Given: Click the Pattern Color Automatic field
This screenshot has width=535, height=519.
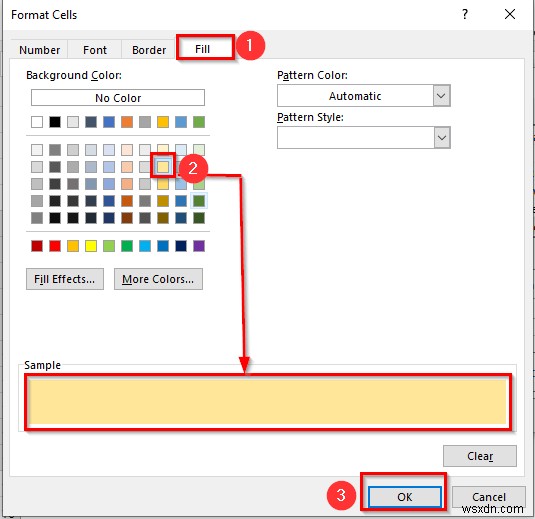Looking at the screenshot, I should click(x=356, y=96).
